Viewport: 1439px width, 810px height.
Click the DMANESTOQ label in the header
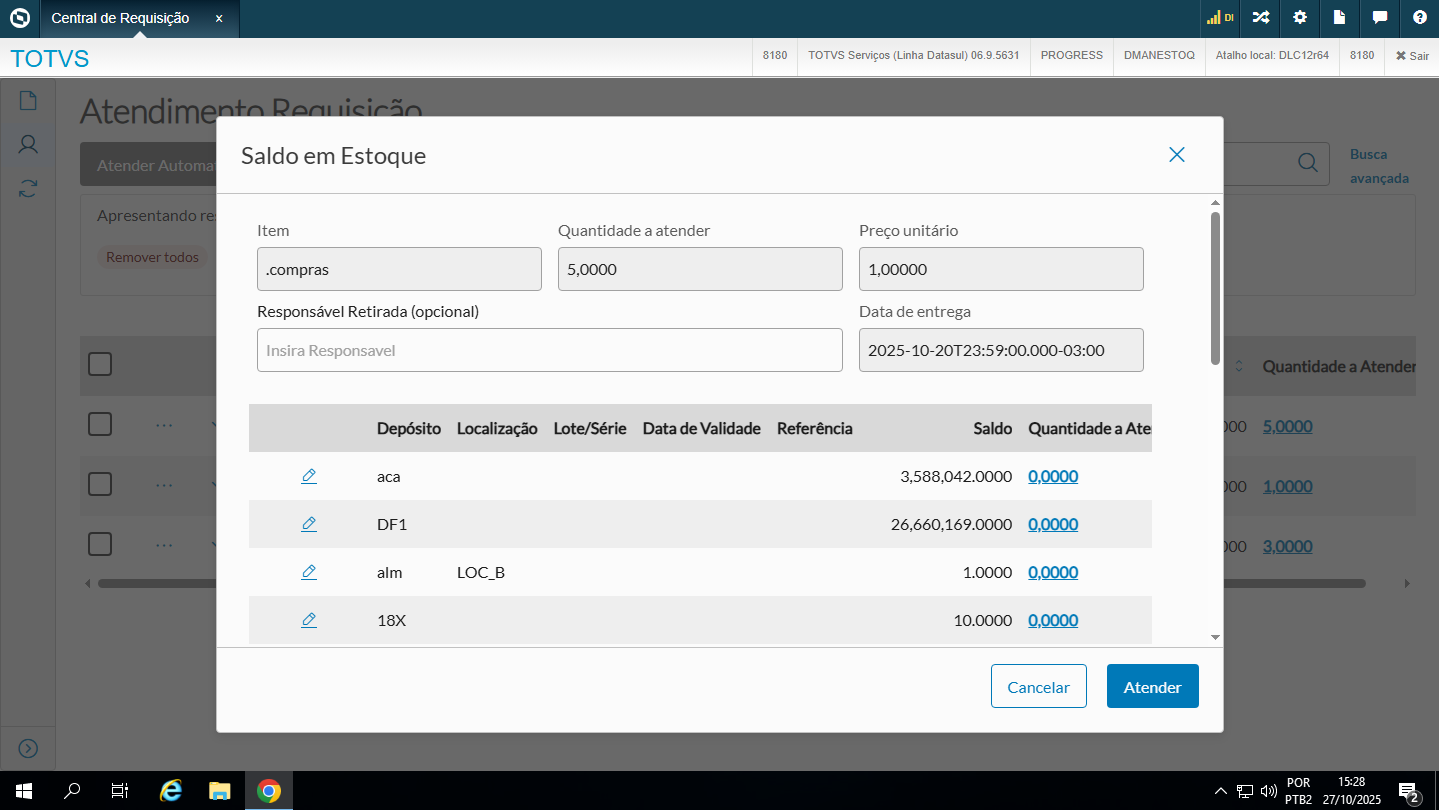point(1159,56)
